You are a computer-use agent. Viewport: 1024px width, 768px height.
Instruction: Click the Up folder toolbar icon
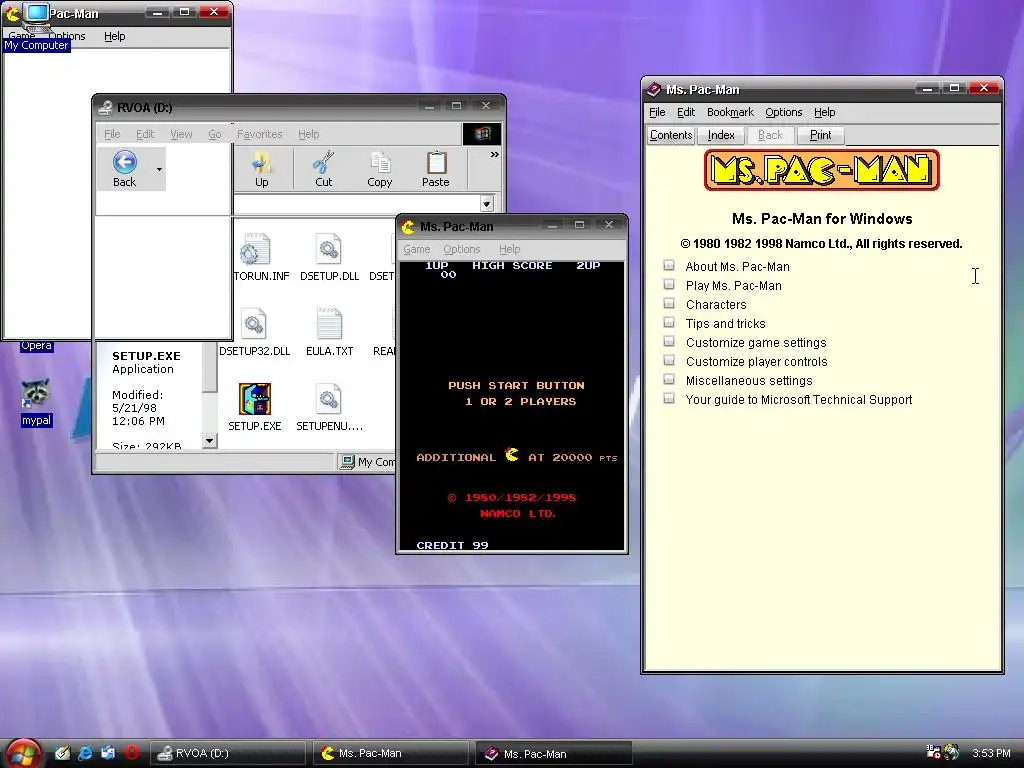point(262,163)
